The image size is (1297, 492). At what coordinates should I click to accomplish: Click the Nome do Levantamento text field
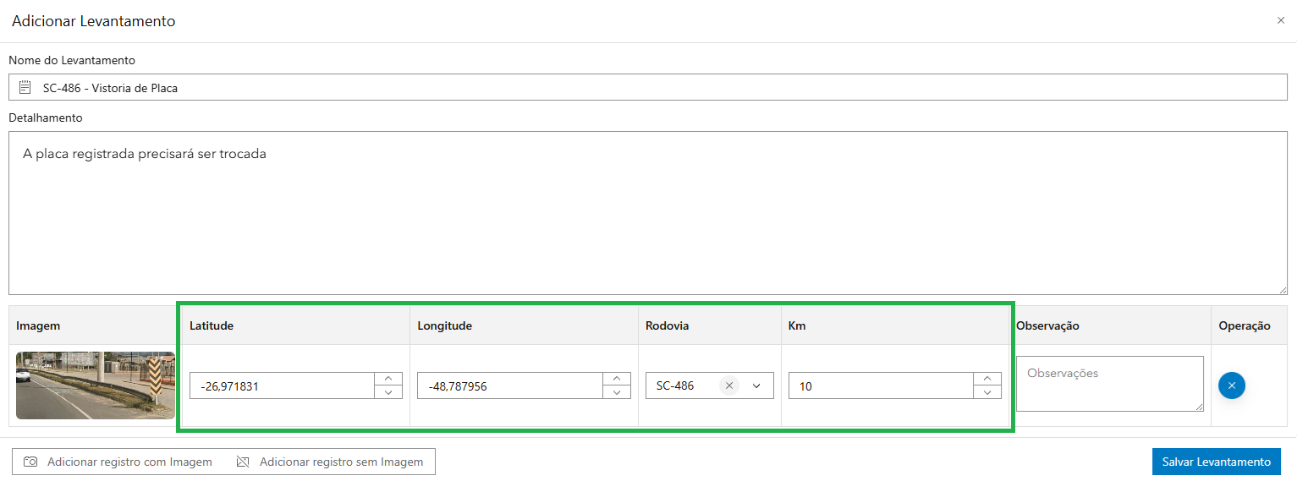650,88
